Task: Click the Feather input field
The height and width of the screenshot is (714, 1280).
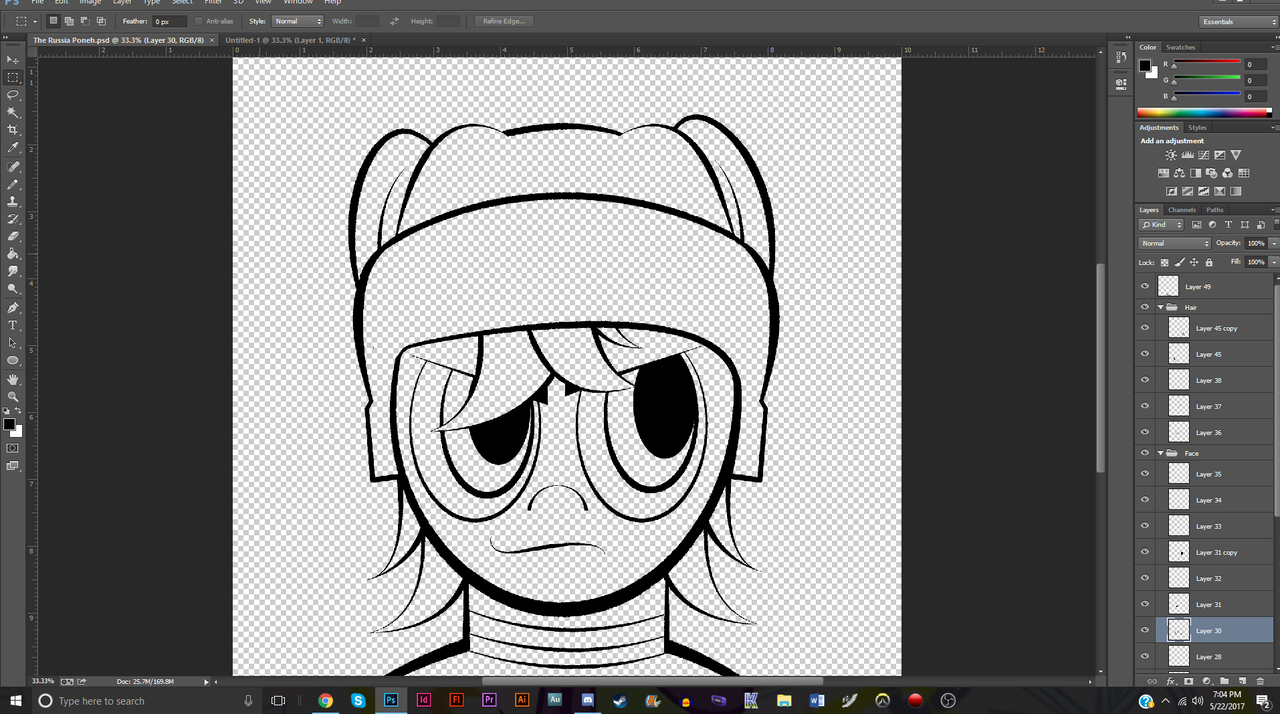Action: point(169,21)
